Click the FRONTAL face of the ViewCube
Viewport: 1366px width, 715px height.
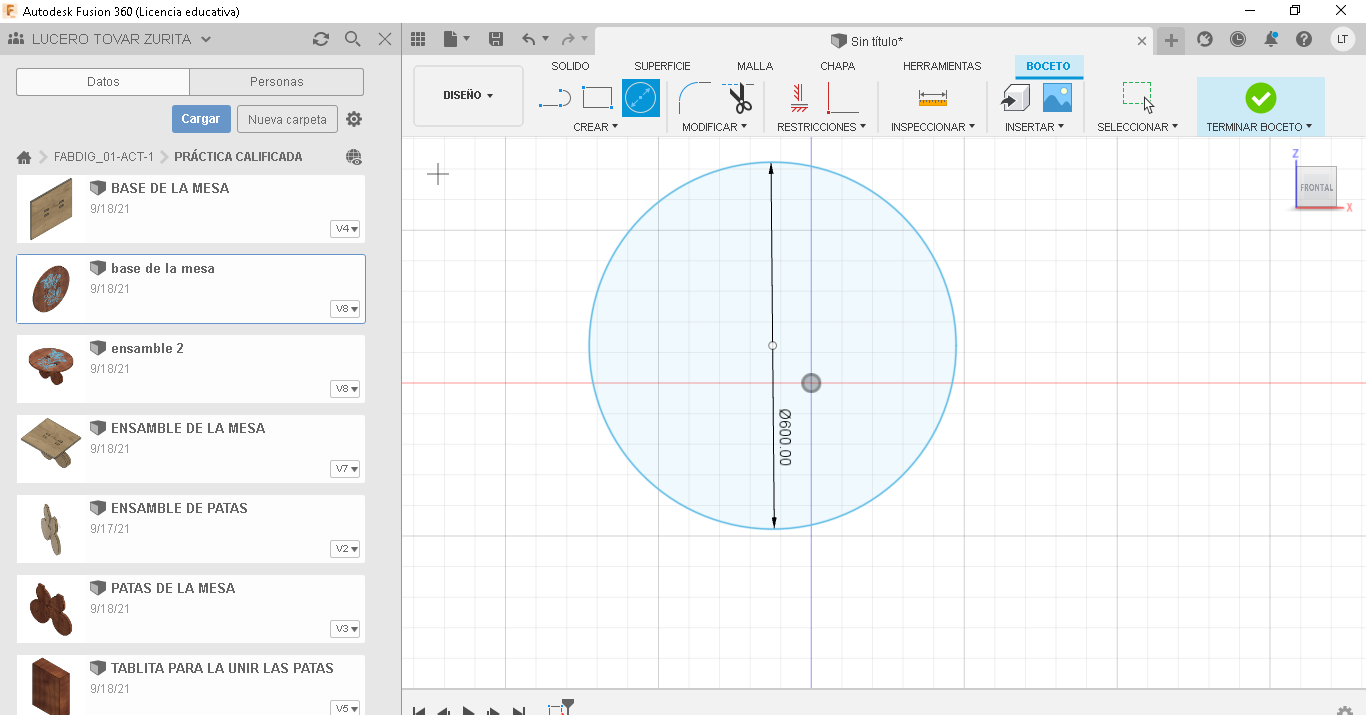coord(1316,187)
